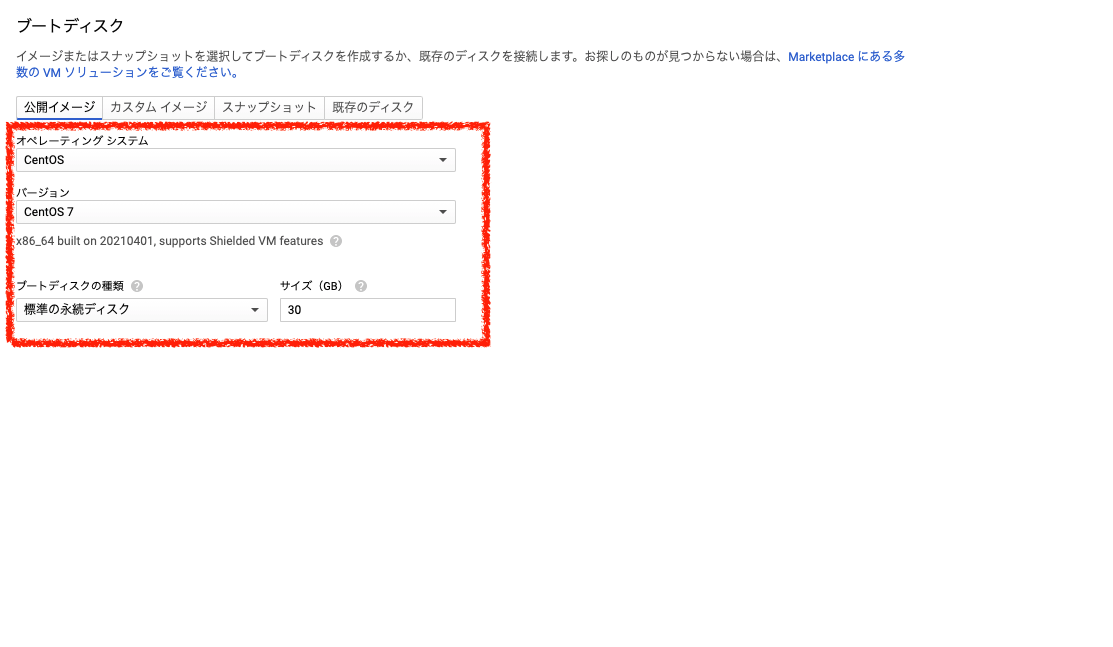Select the 公開イメージ tab
The width and height of the screenshot is (1113, 647).
pyautogui.click(x=58, y=107)
